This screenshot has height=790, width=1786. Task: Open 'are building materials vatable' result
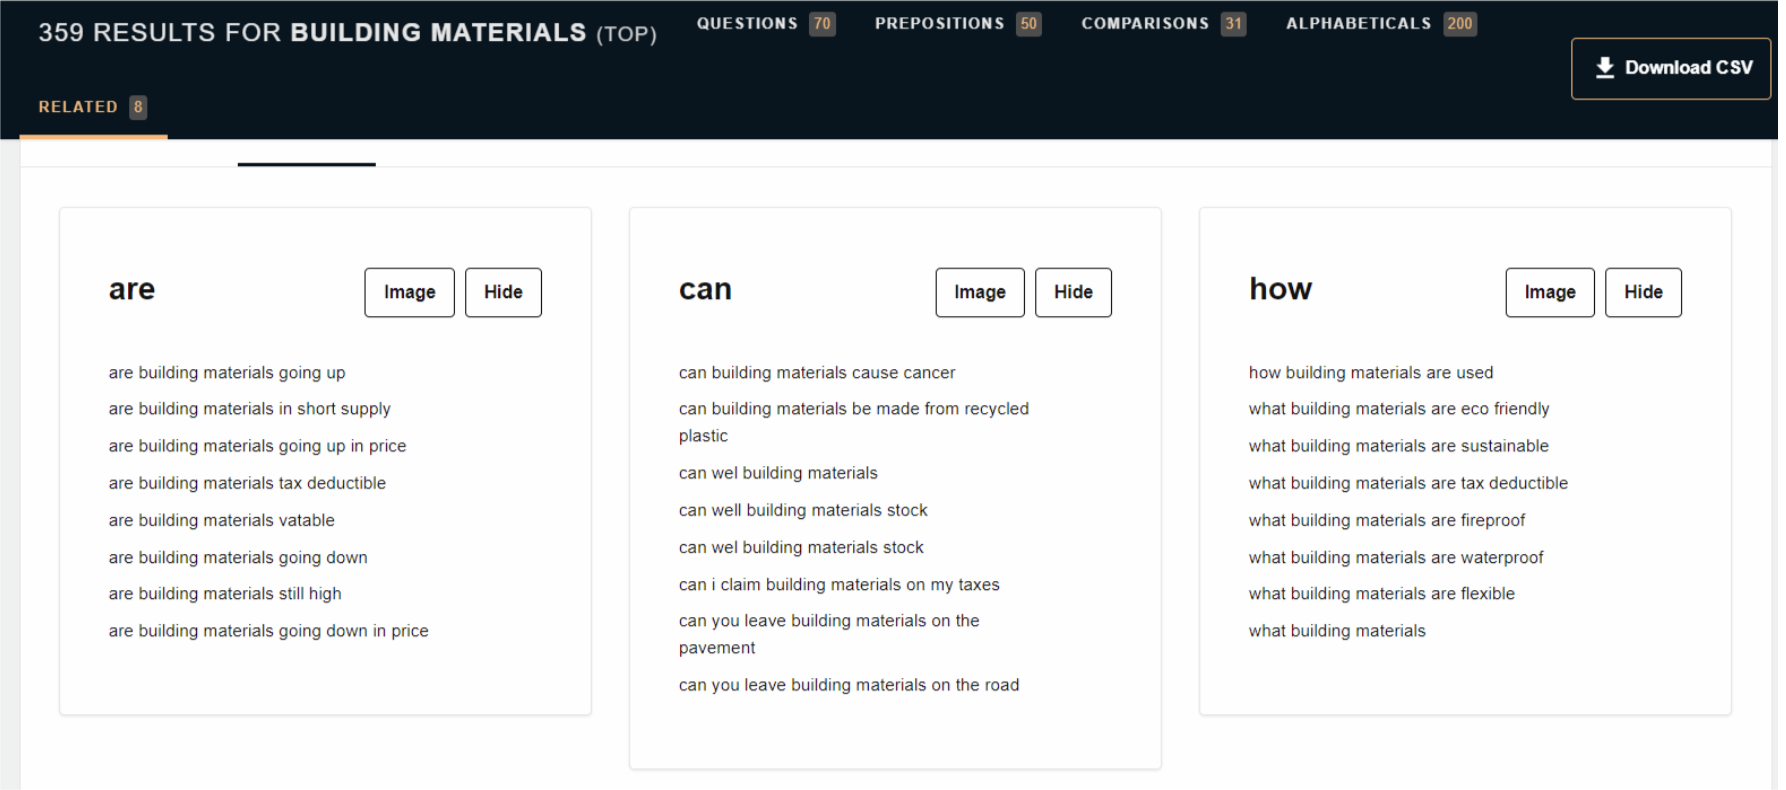coord(221,520)
